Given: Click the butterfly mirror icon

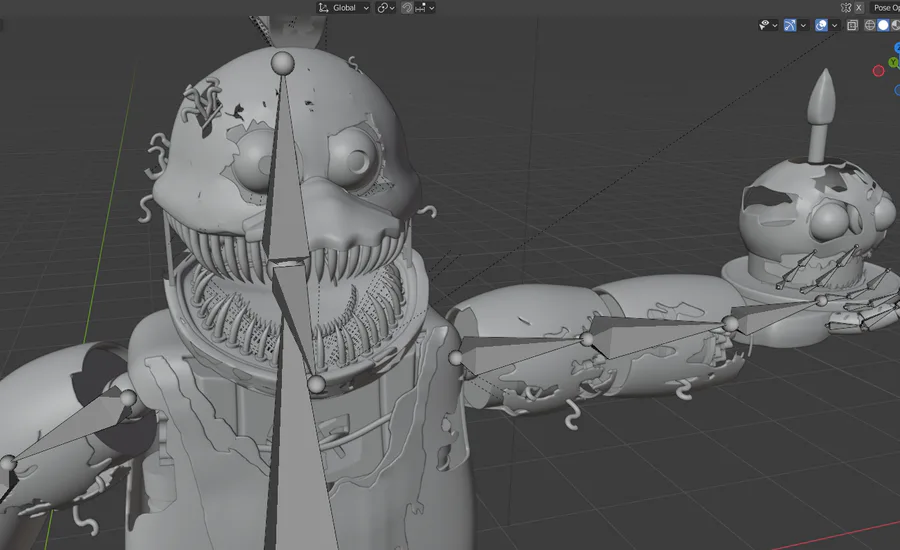Looking at the screenshot, I should 845,7.
